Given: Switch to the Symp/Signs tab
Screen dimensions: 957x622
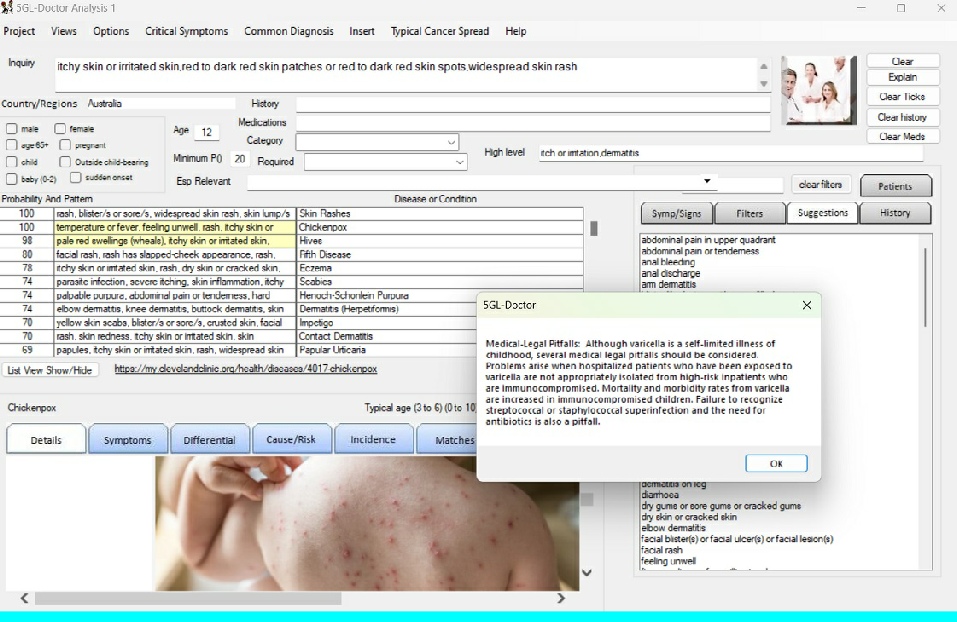Looking at the screenshot, I should point(676,214).
